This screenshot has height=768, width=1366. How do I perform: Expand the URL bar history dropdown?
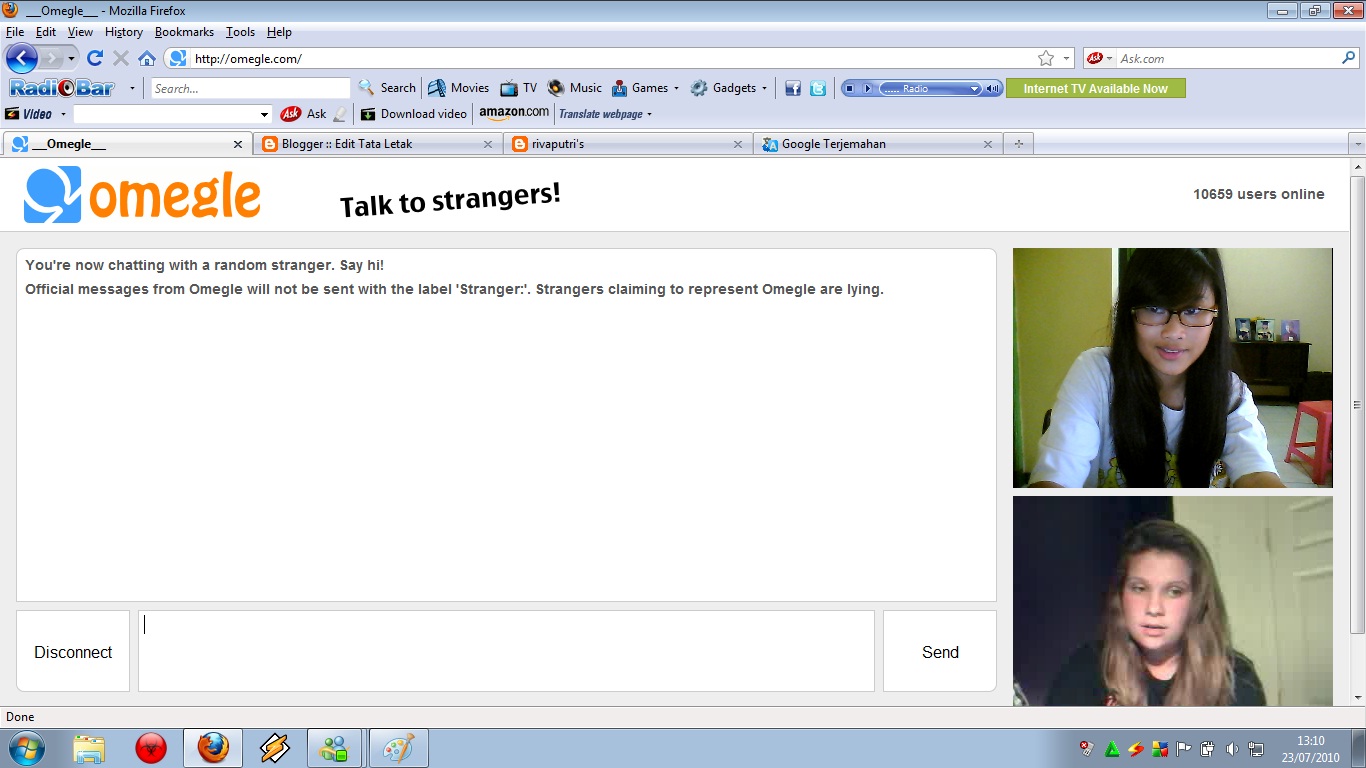pos(1066,58)
